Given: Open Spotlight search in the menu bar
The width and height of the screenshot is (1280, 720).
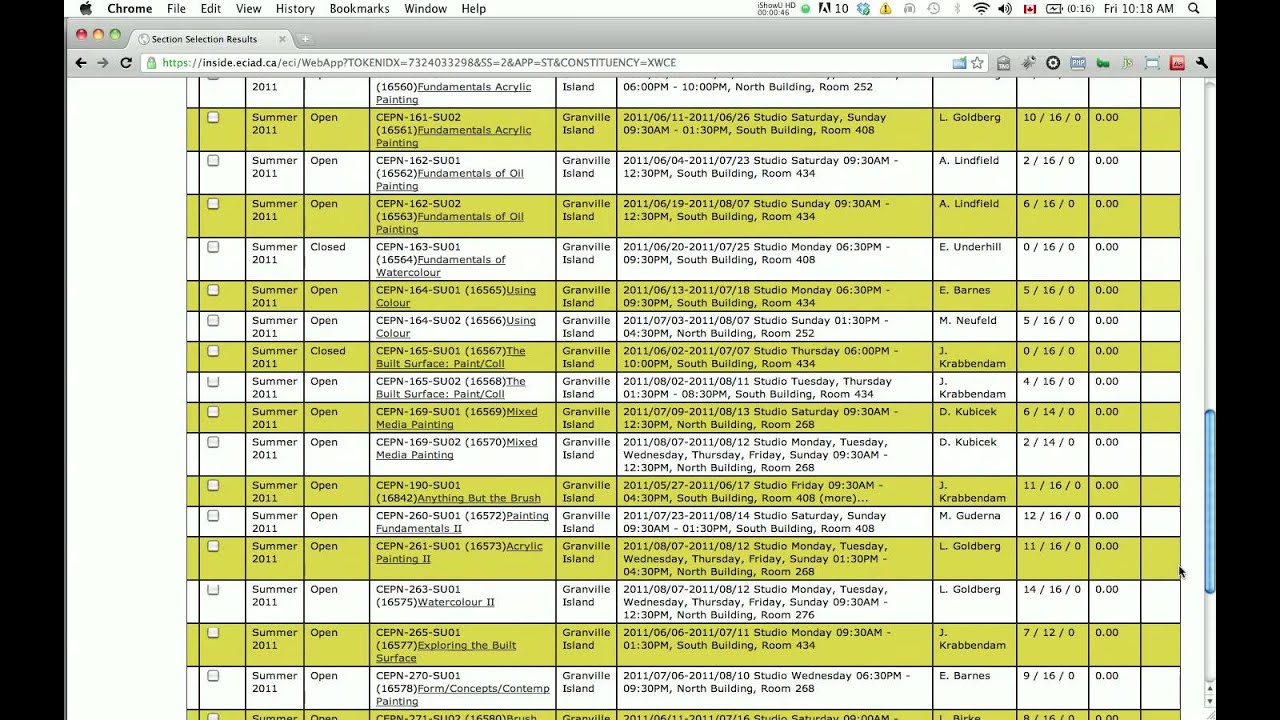Looking at the screenshot, I should coord(1194,8).
